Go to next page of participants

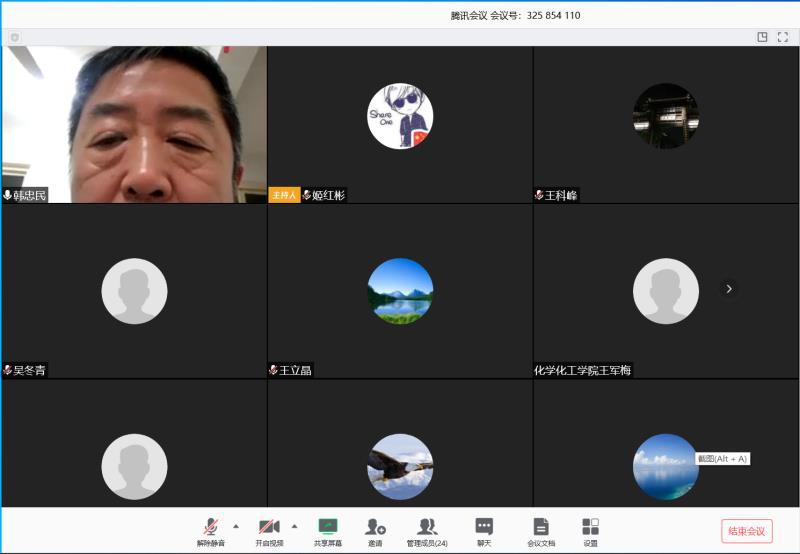click(x=729, y=289)
